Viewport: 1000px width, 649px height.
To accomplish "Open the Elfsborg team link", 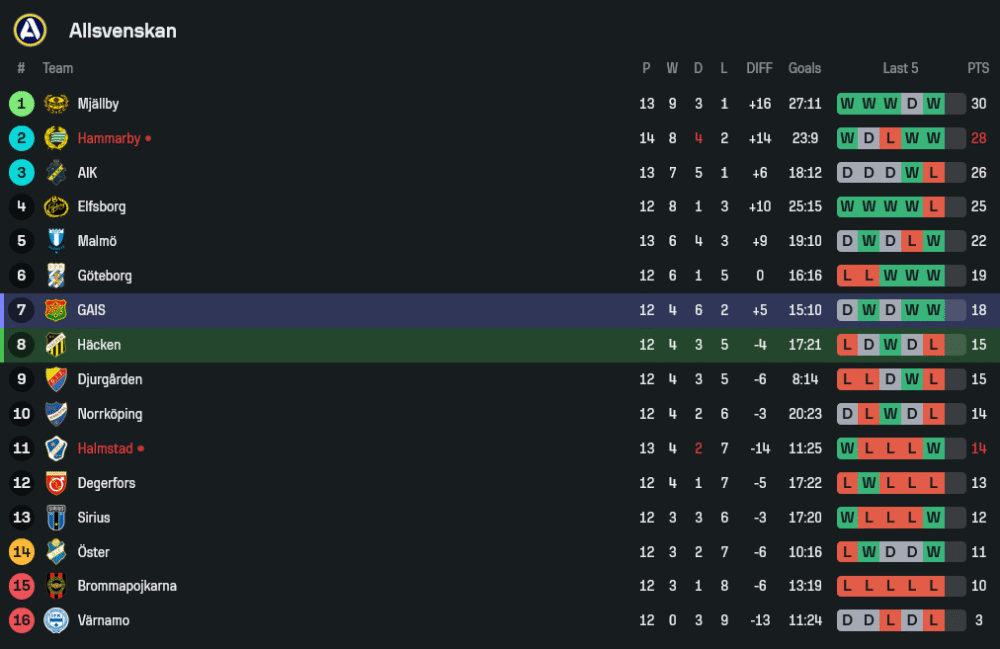I will point(101,207).
